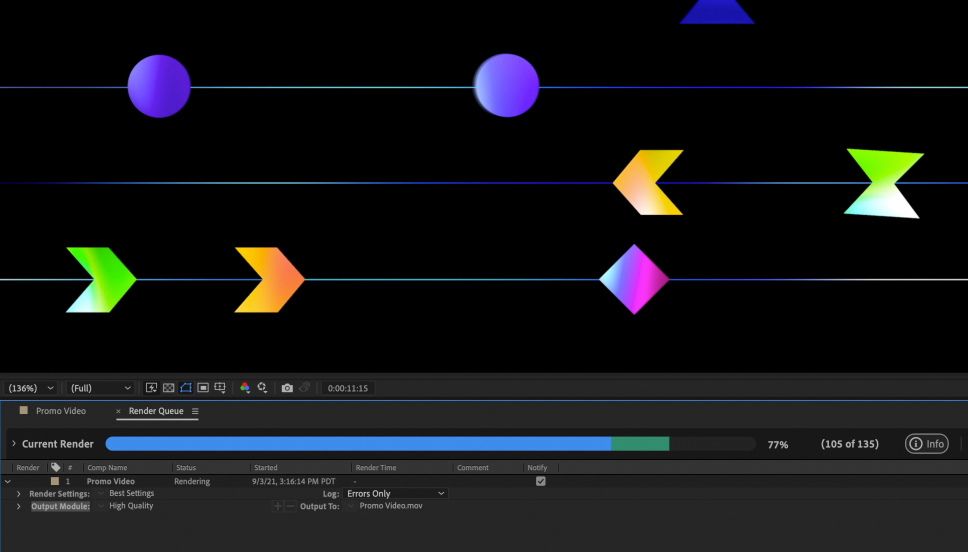Click the reset exposure icon
Screen dimensions: 968x552
tap(262, 388)
